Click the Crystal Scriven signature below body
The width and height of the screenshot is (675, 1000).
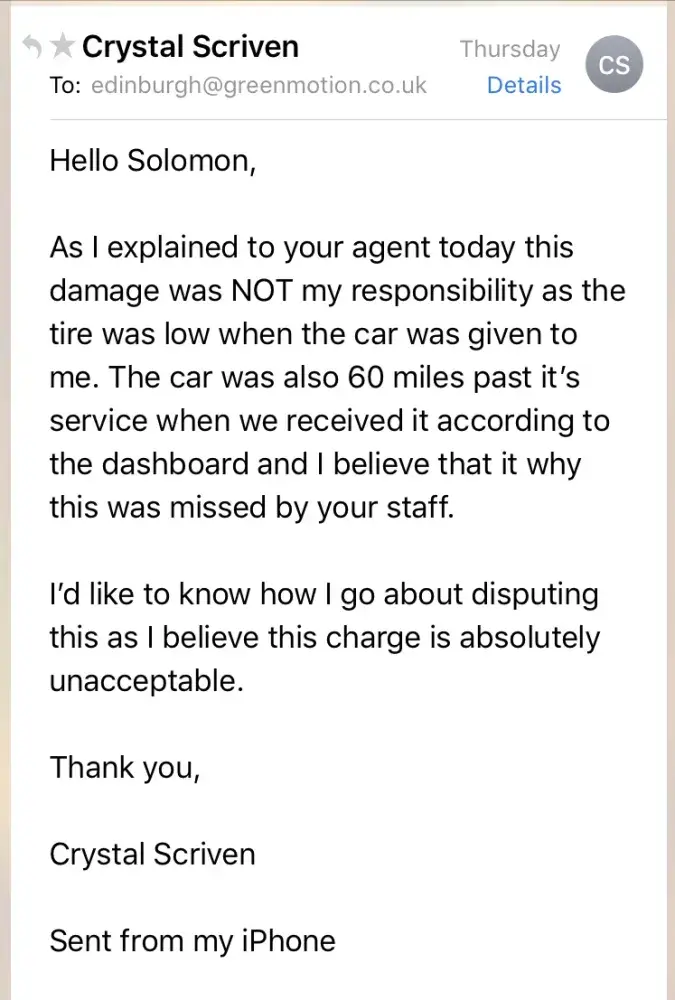[152, 854]
